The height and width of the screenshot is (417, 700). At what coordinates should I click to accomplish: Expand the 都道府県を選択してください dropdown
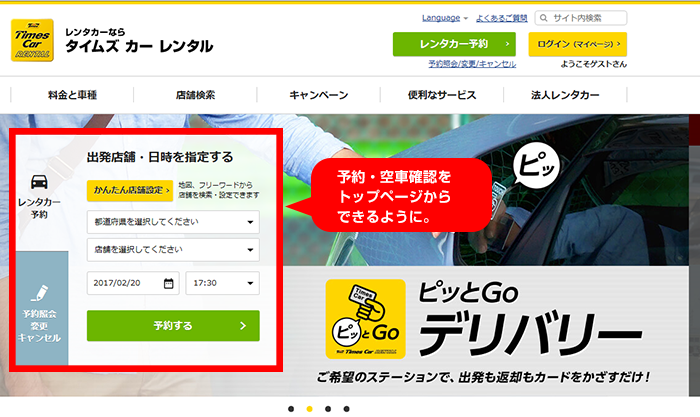(173, 221)
